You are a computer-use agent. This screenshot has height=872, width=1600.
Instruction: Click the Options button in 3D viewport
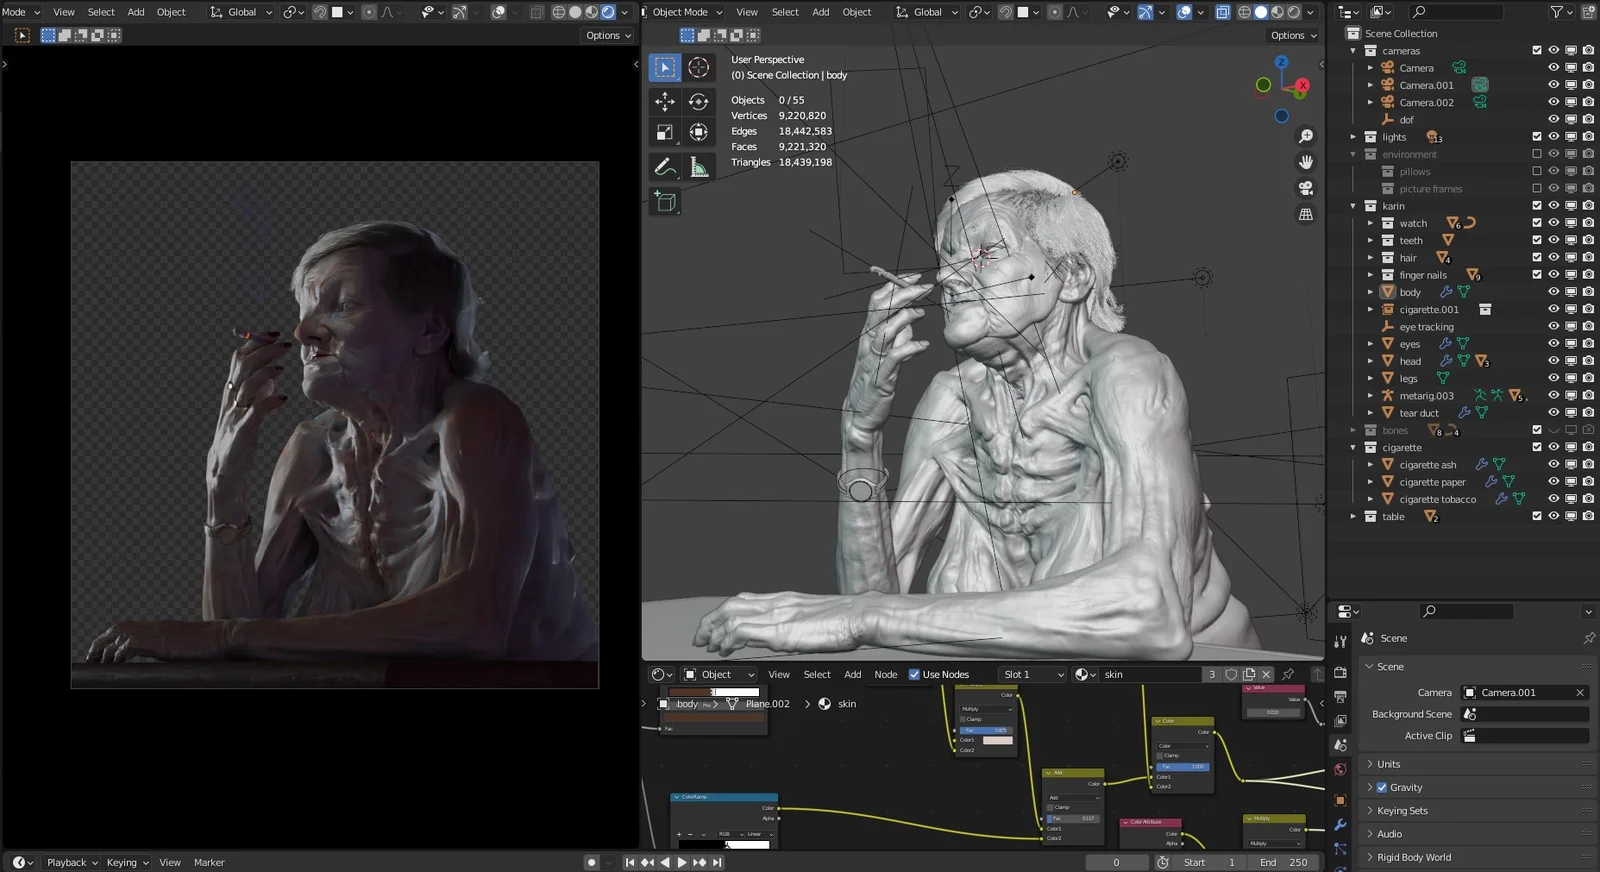[1293, 35]
